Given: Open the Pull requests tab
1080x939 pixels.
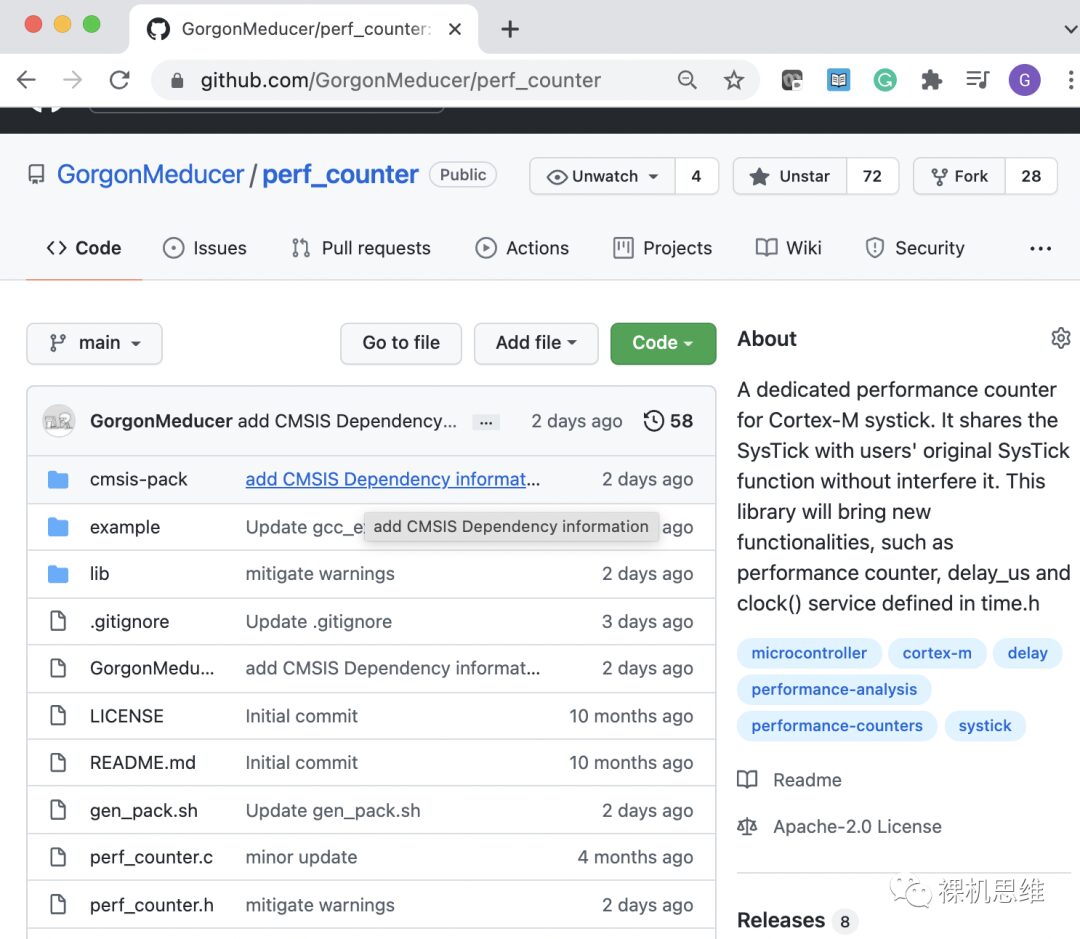Looking at the screenshot, I should pos(361,248).
